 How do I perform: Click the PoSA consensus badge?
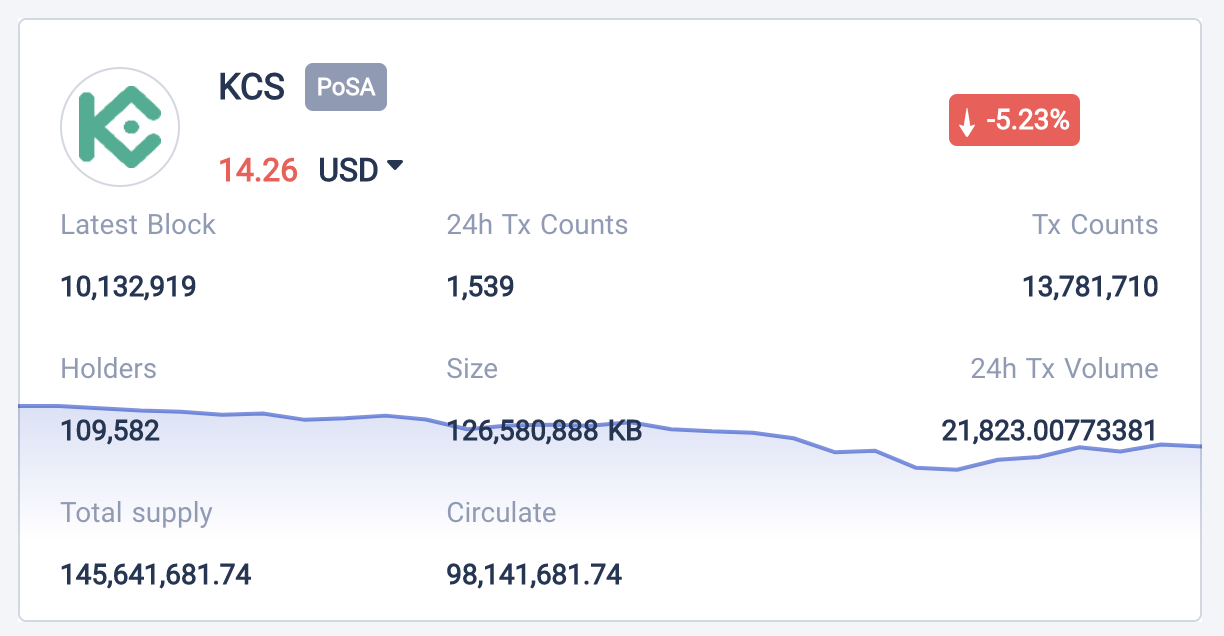(x=346, y=87)
